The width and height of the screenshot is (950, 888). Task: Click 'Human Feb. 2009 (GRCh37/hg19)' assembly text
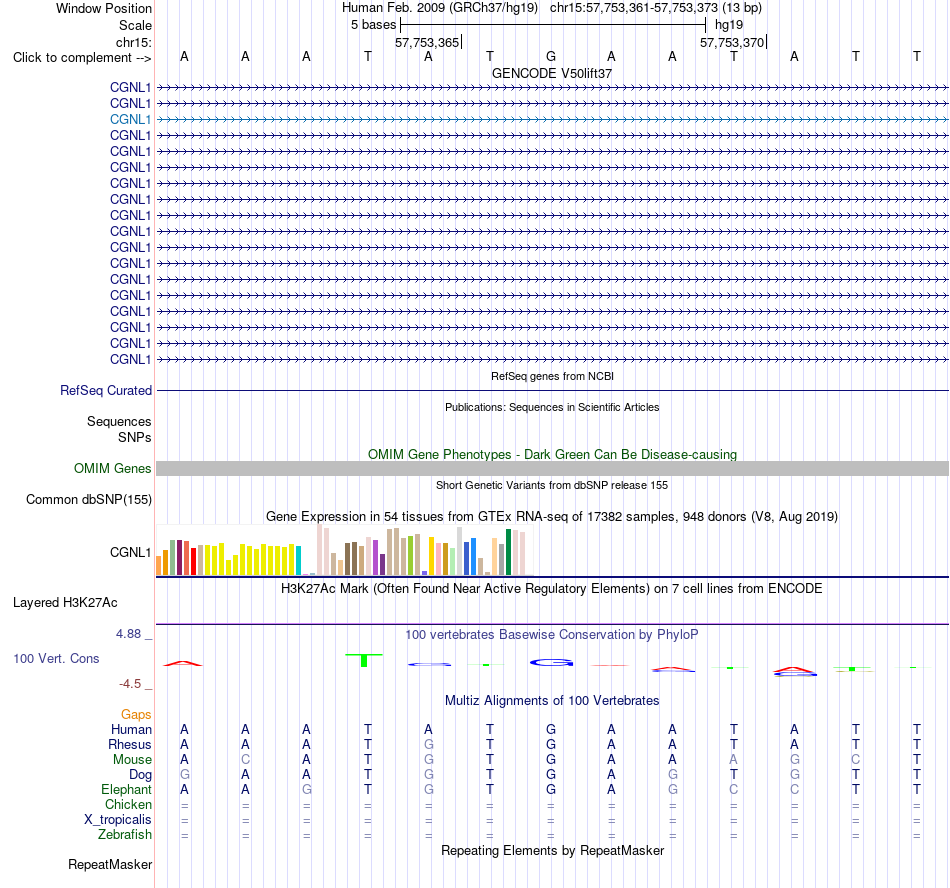click(x=440, y=8)
